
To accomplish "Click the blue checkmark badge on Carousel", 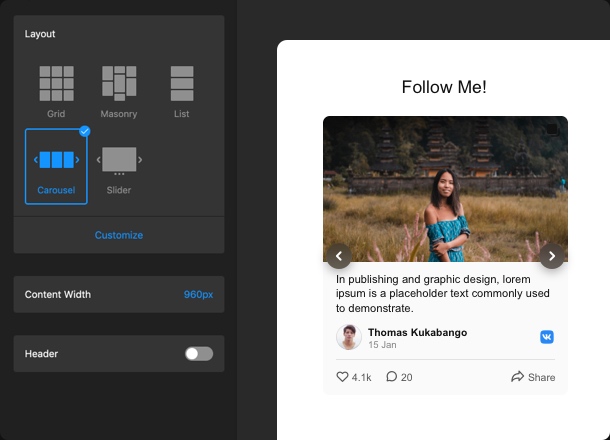I will pyautogui.click(x=84, y=131).
